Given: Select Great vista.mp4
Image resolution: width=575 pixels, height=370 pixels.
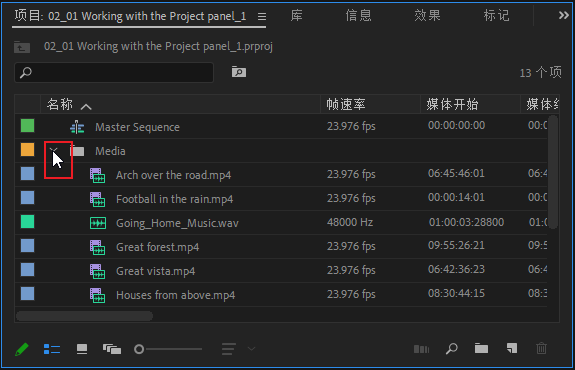Looking at the screenshot, I should tap(155, 271).
